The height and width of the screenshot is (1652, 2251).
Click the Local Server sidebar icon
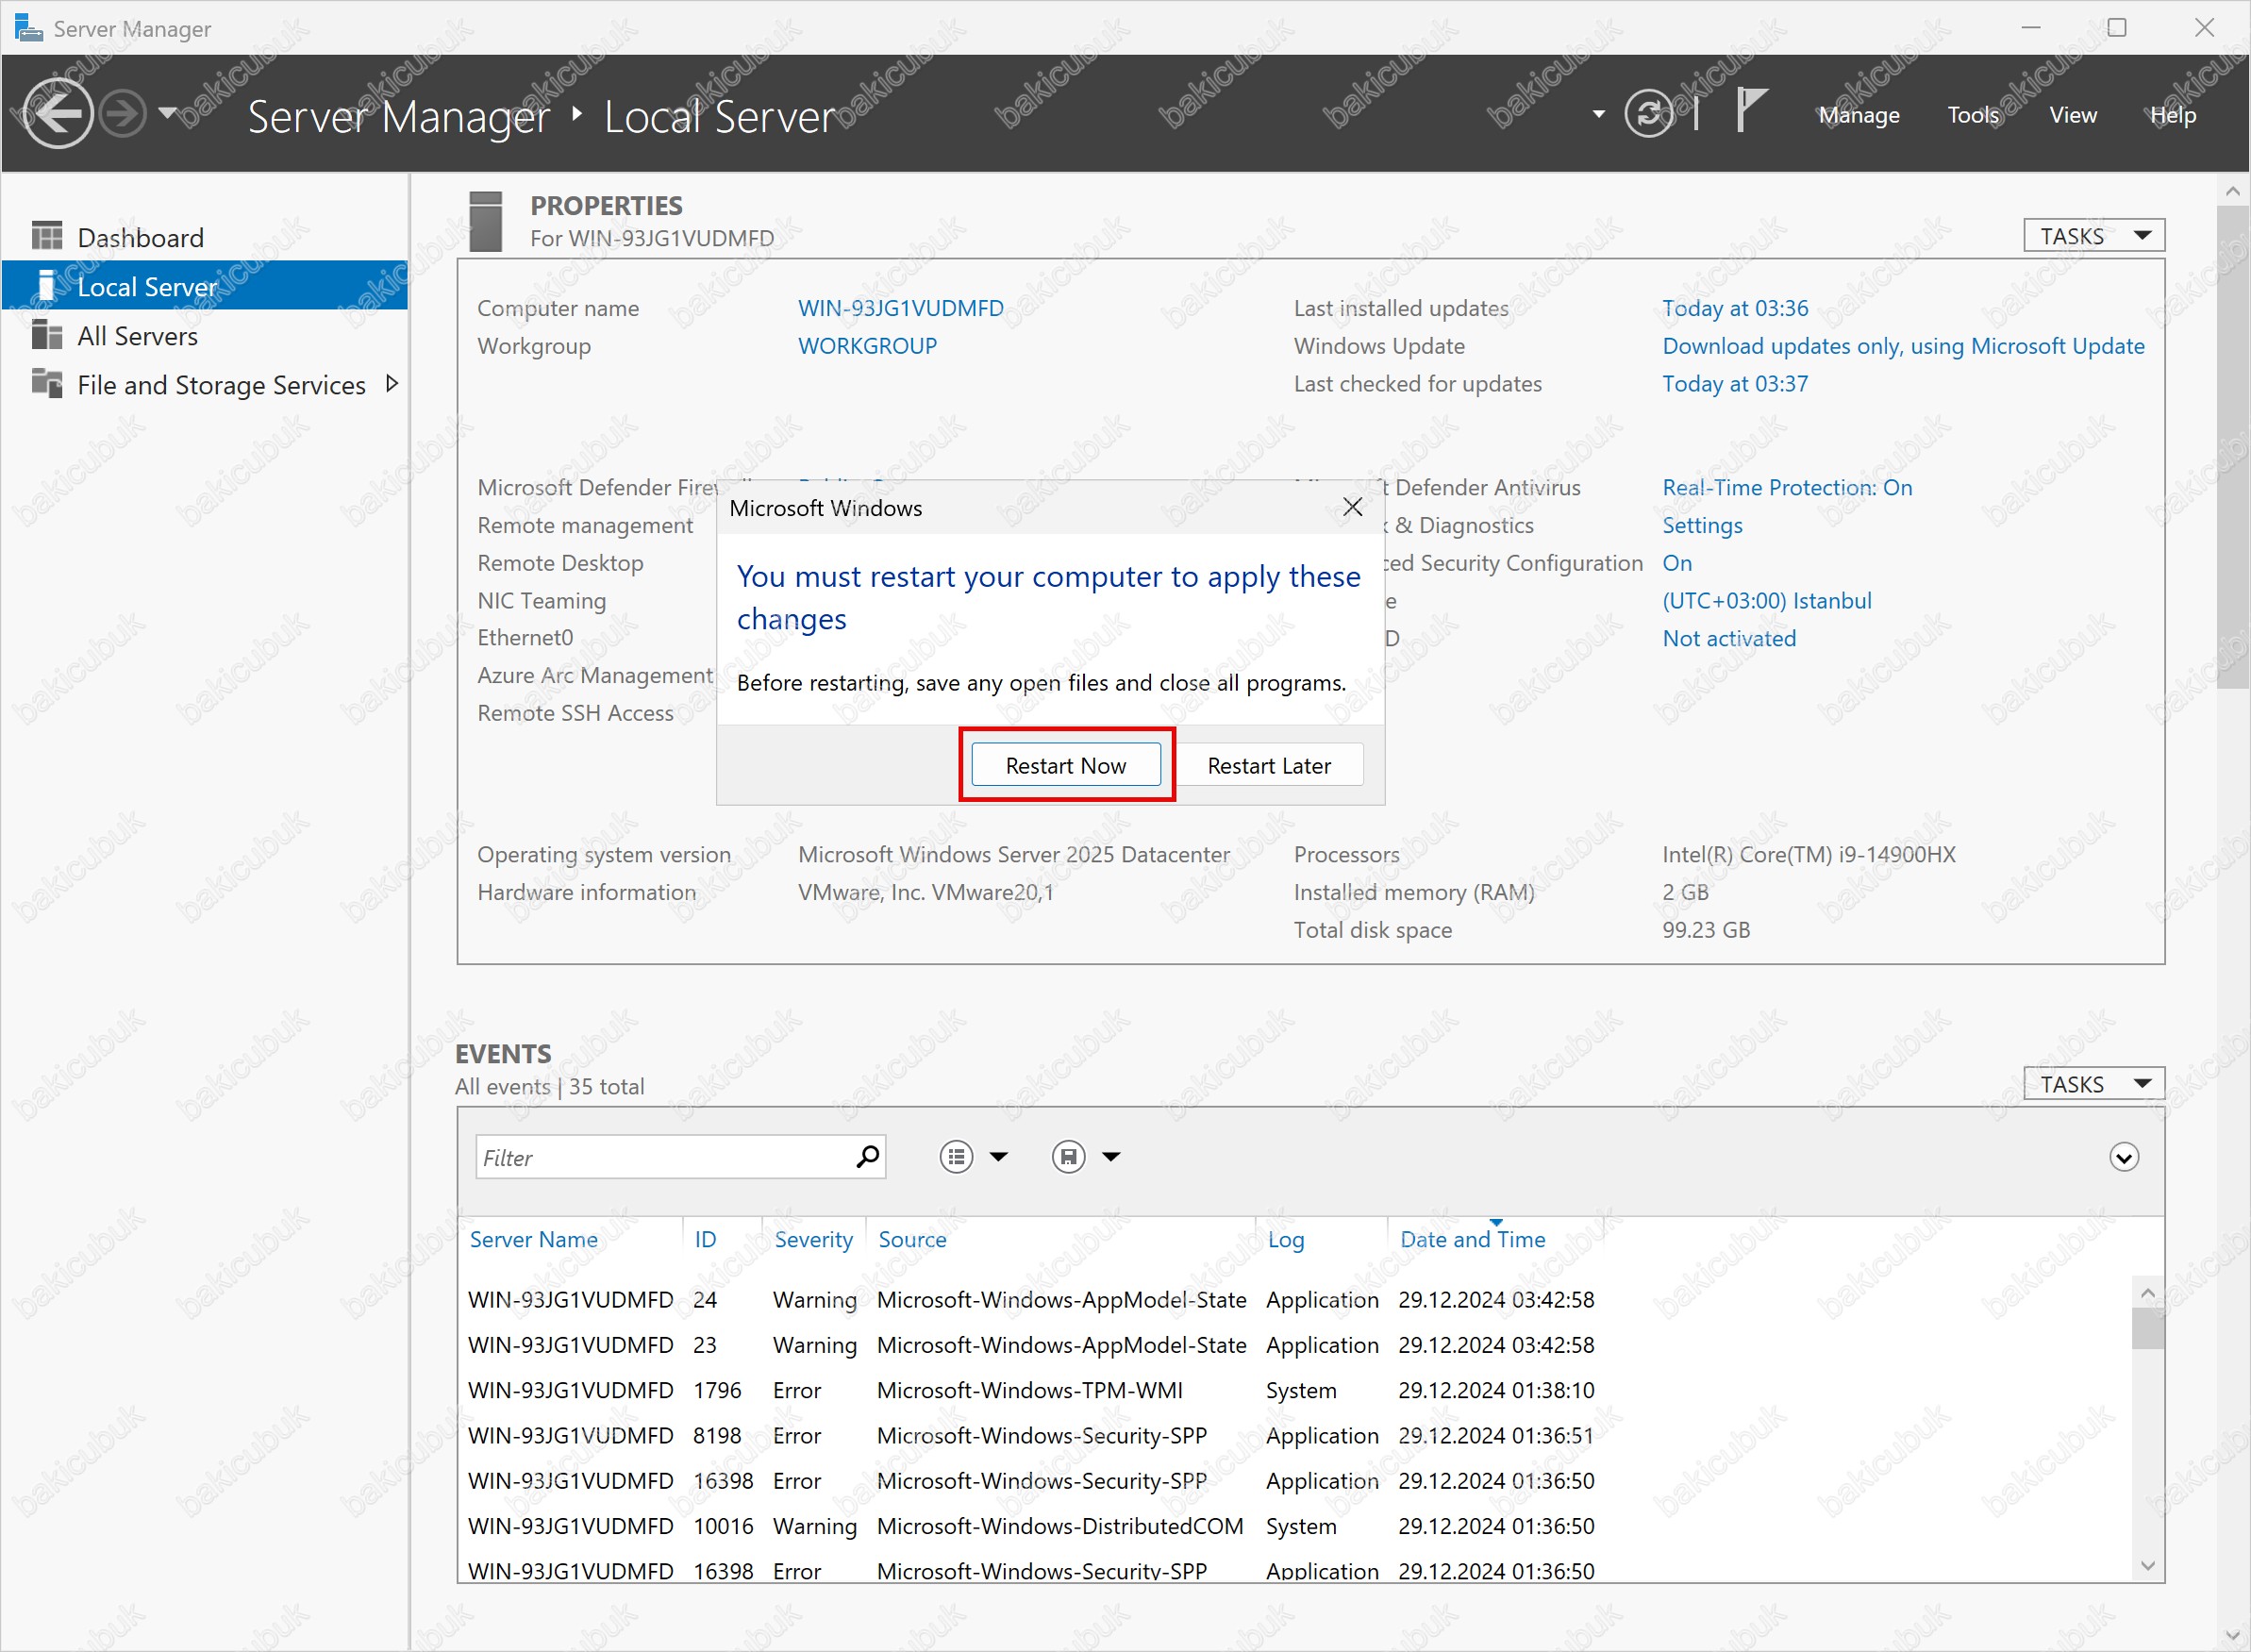tap(45, 285)
